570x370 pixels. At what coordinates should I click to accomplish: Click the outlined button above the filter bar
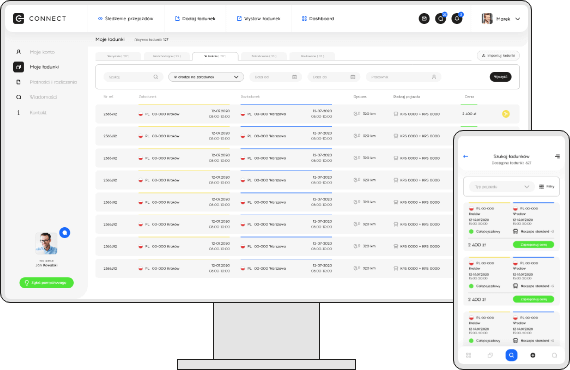tap(498, 56)
